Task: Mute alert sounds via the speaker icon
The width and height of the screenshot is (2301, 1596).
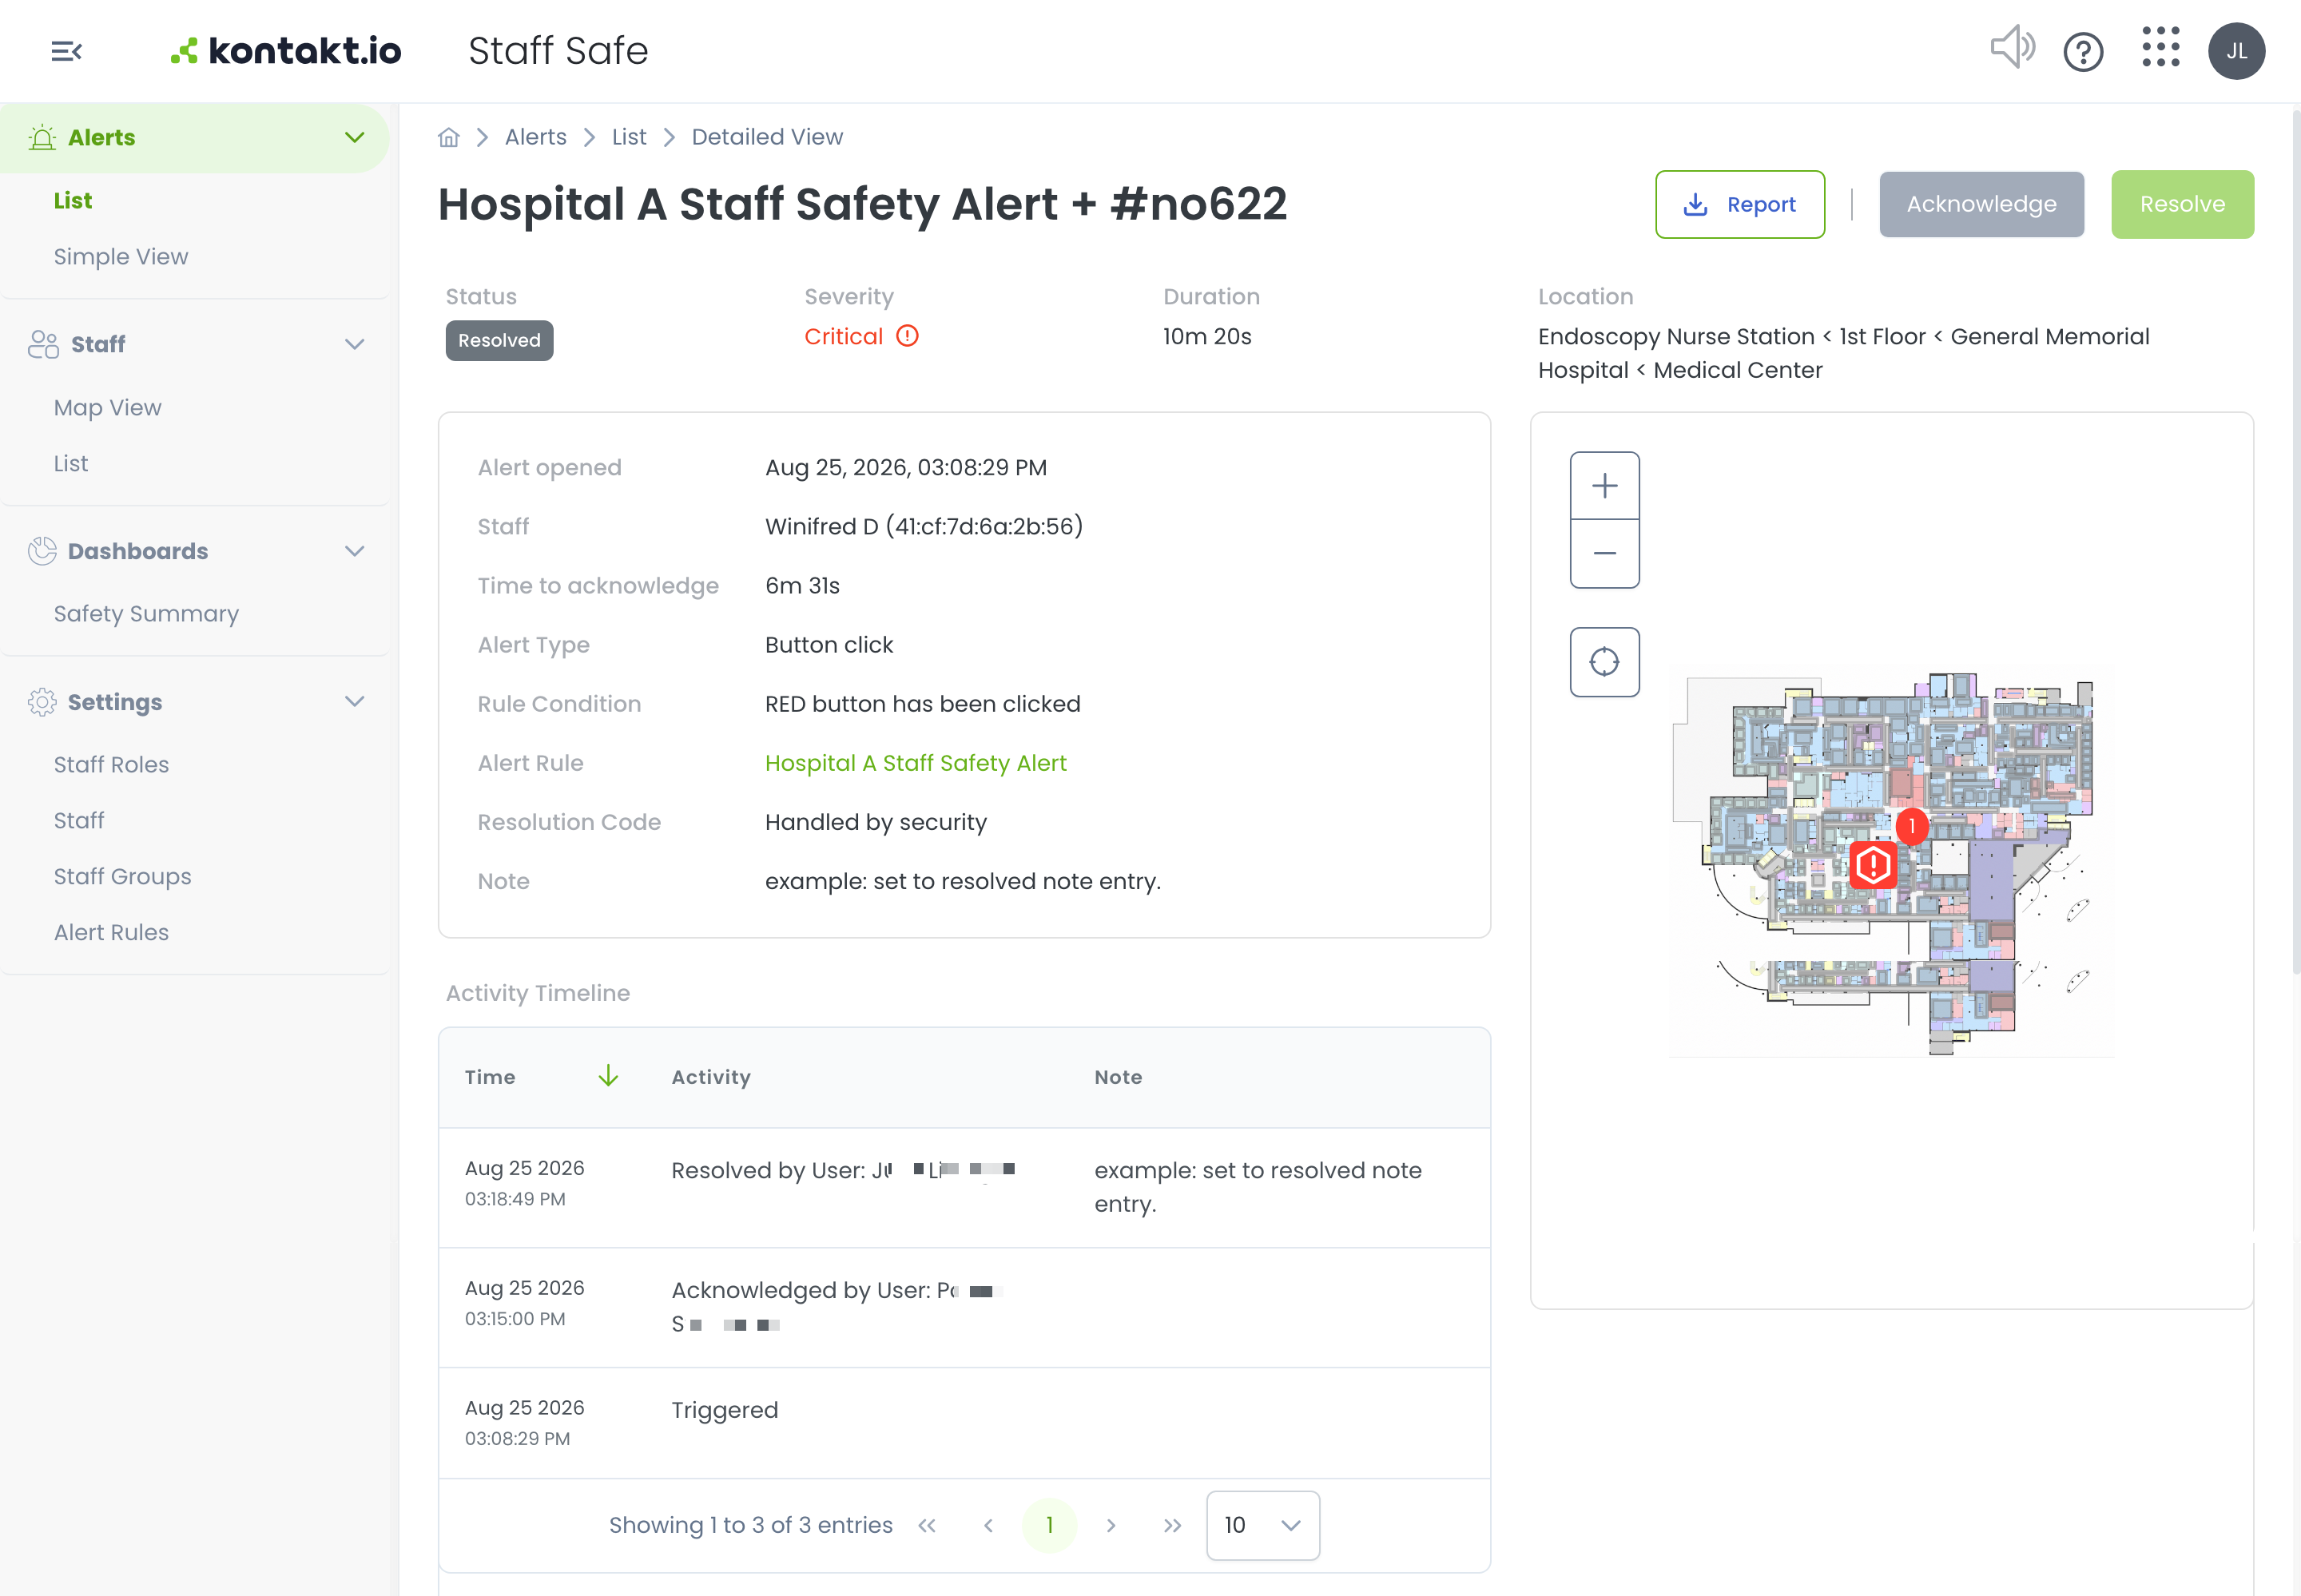Action: 2012,48
